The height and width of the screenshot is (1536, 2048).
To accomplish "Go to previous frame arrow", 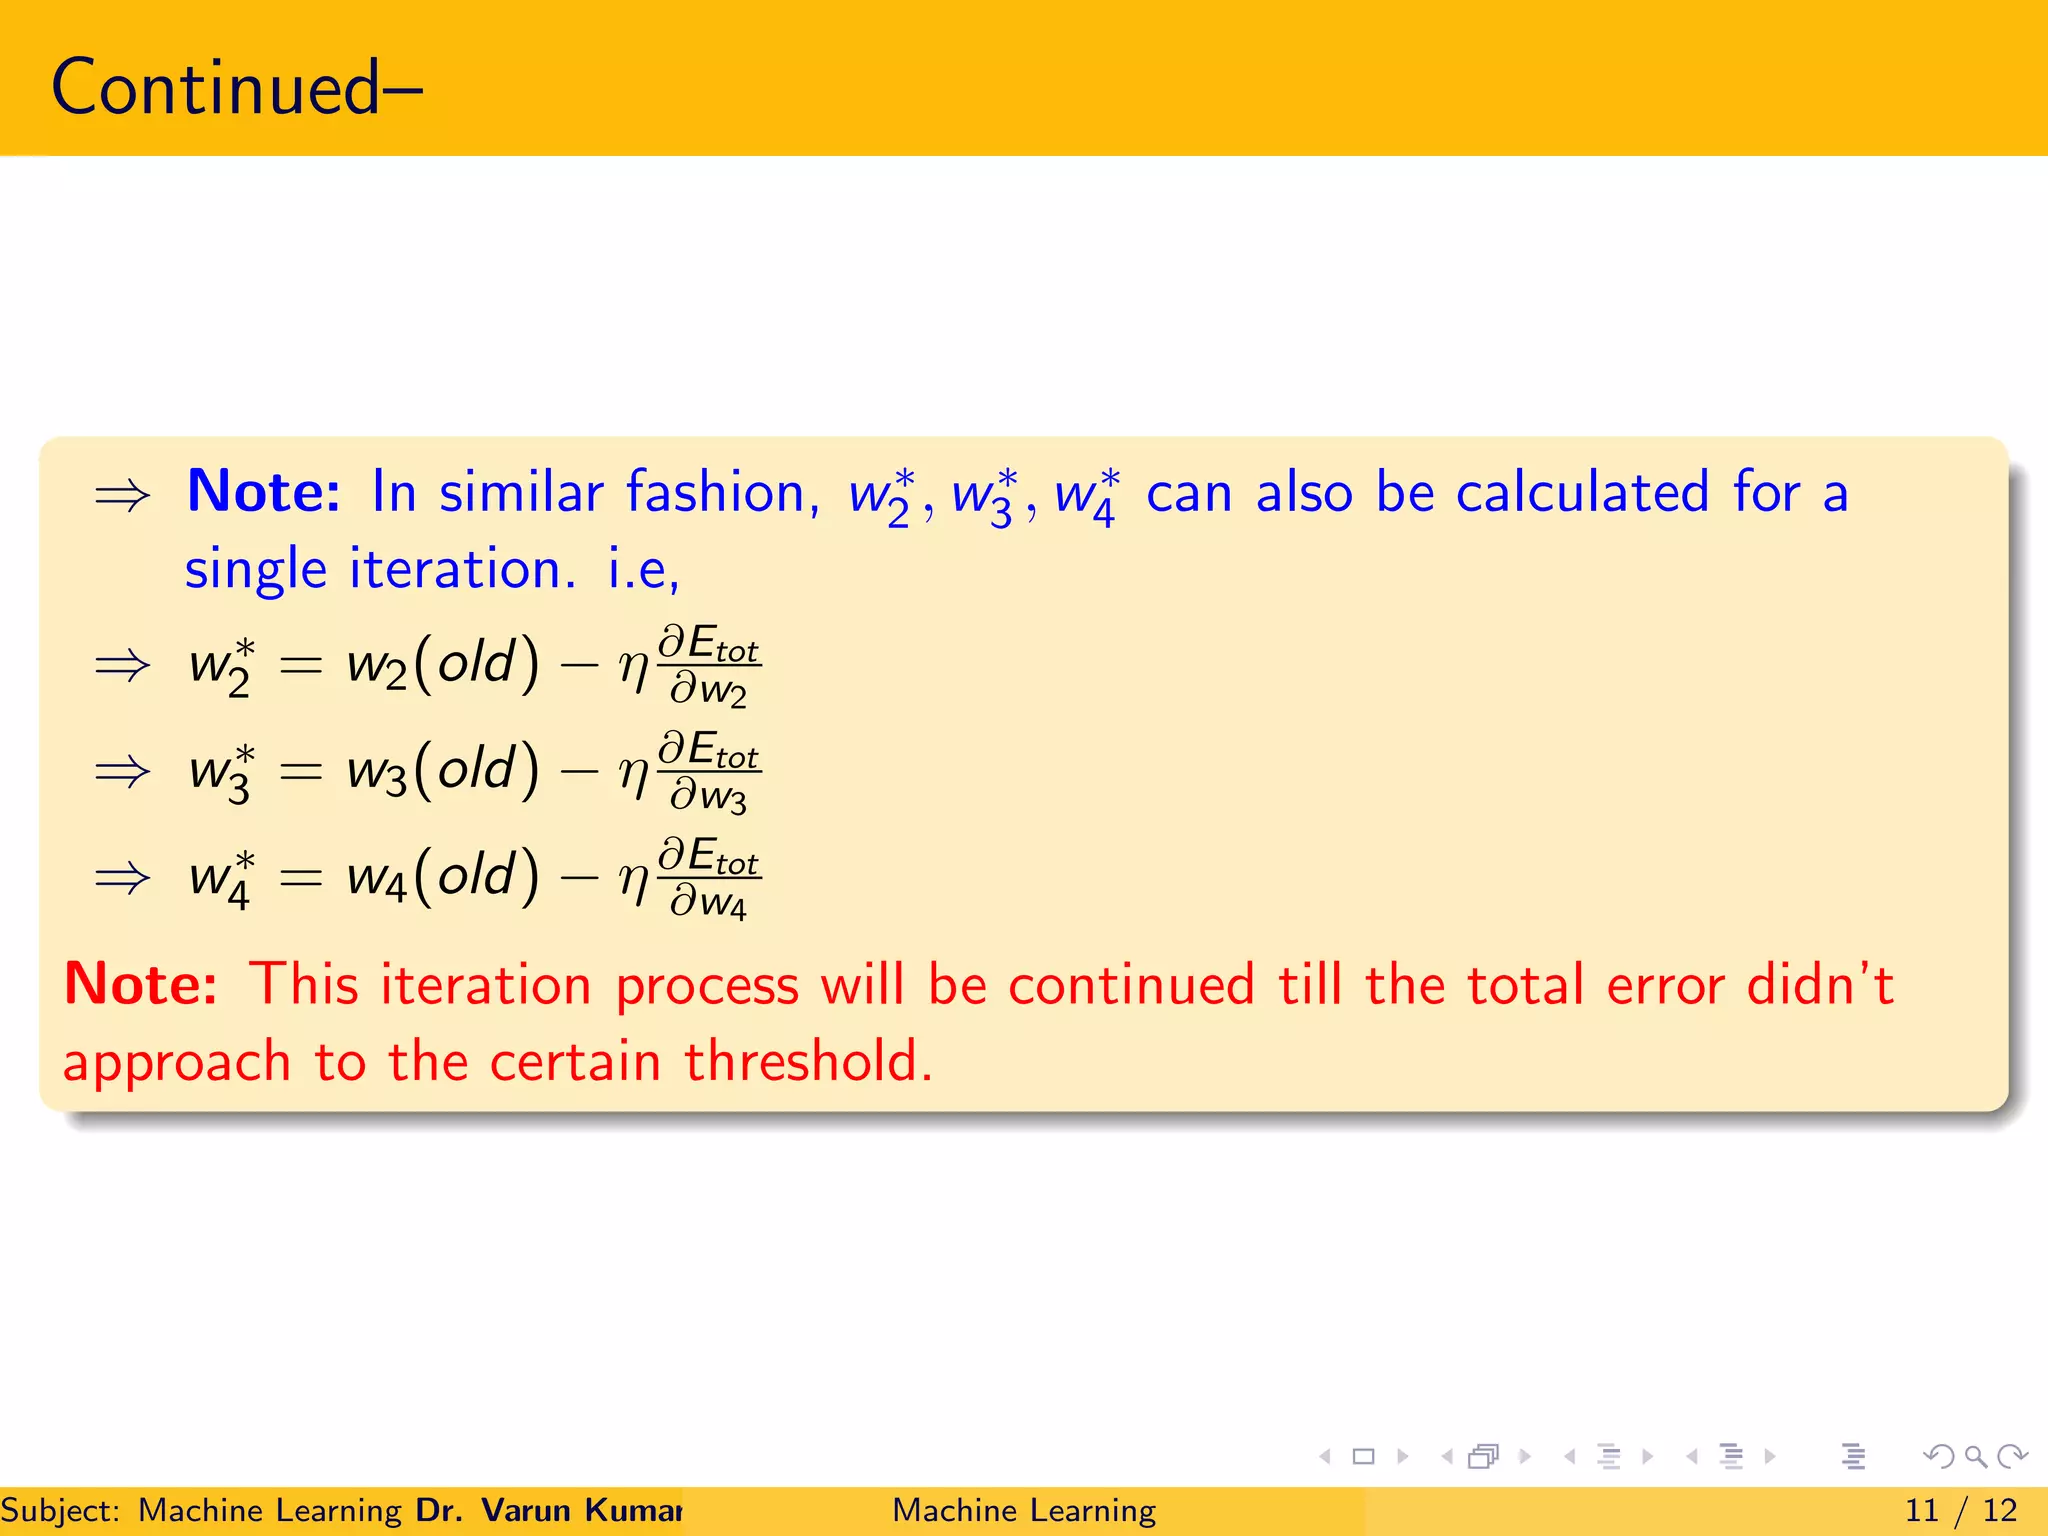I will tap(1446, 1457).
